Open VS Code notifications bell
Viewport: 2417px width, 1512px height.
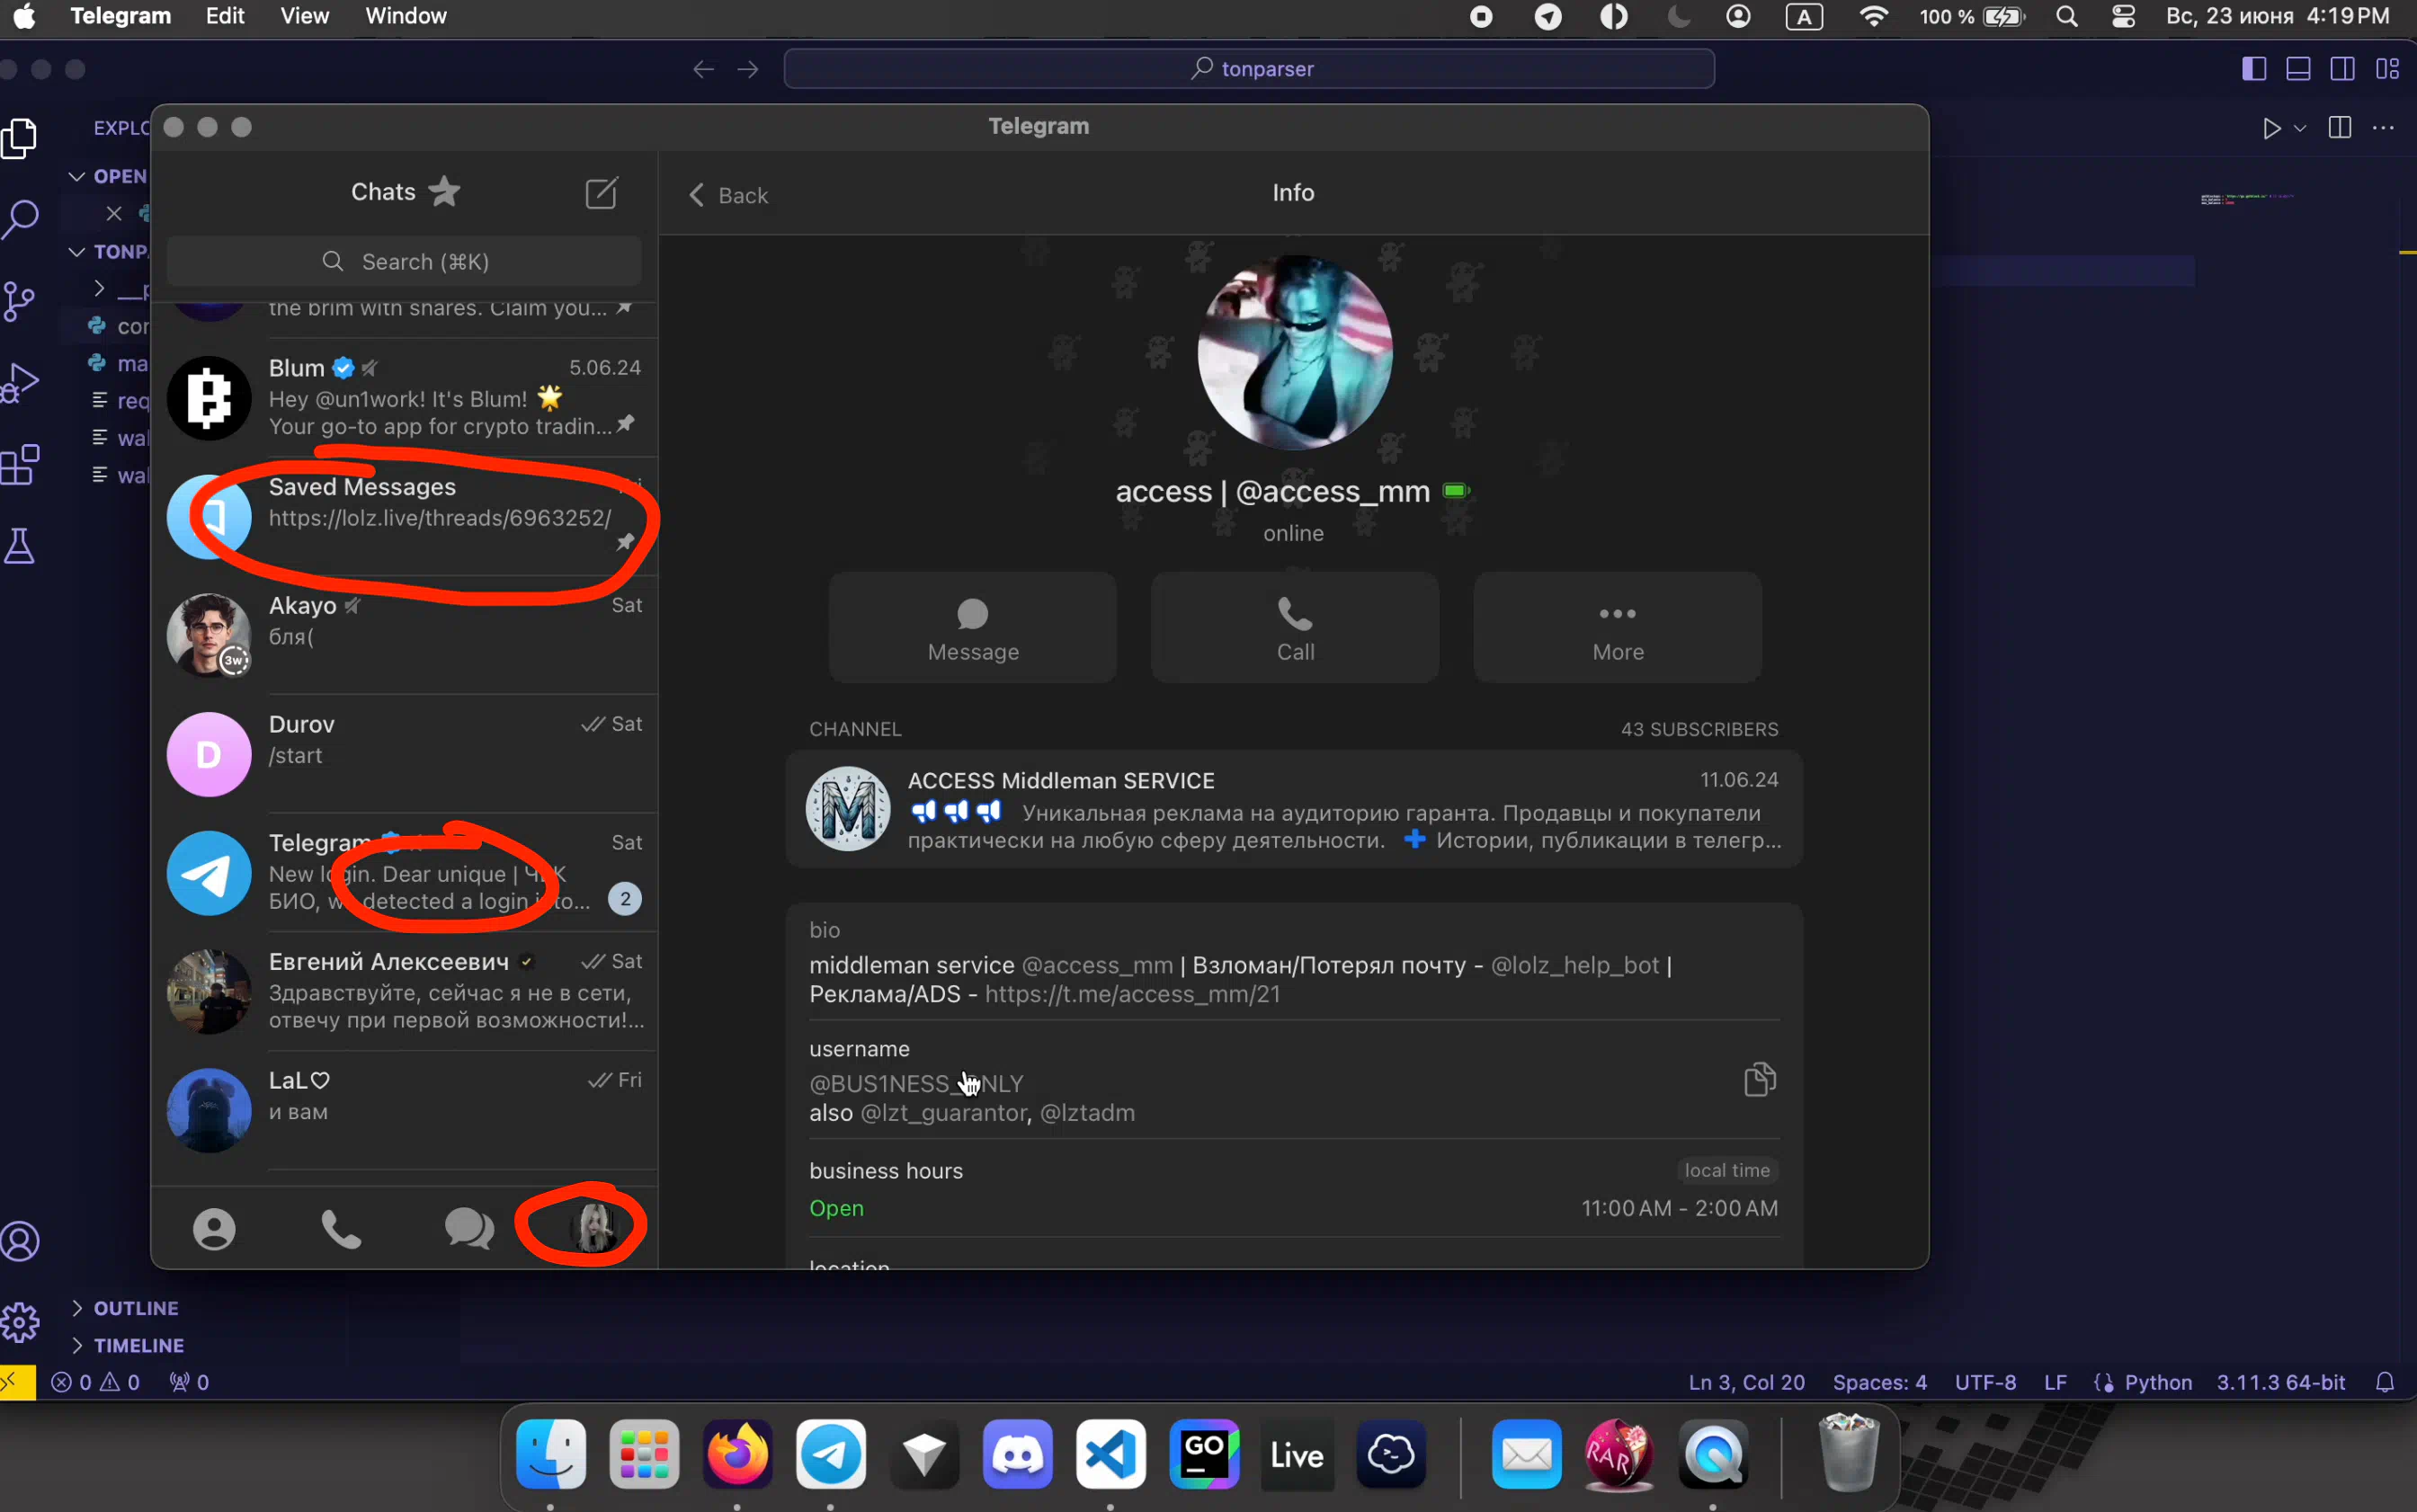(x=2385, y=1382)
